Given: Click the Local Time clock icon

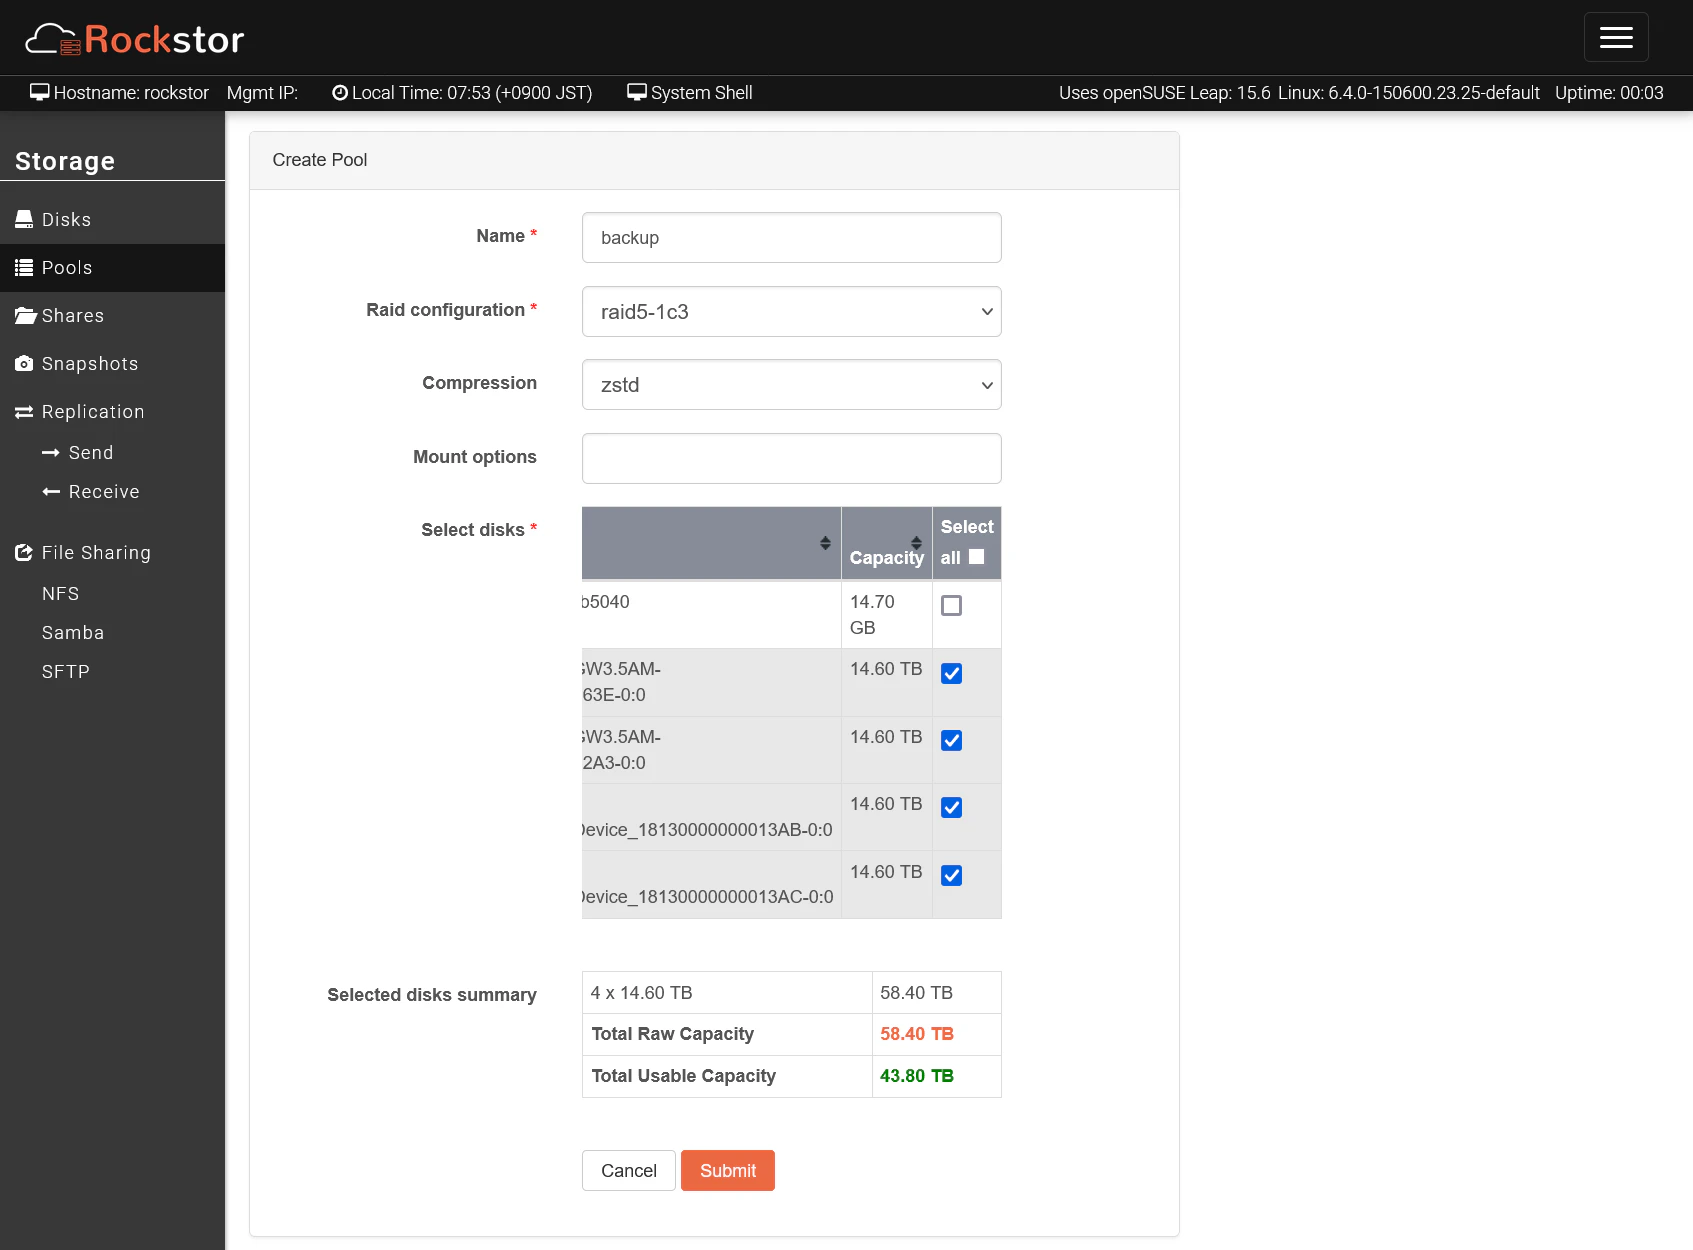Looking at the screenshot, I should [340, 93].
